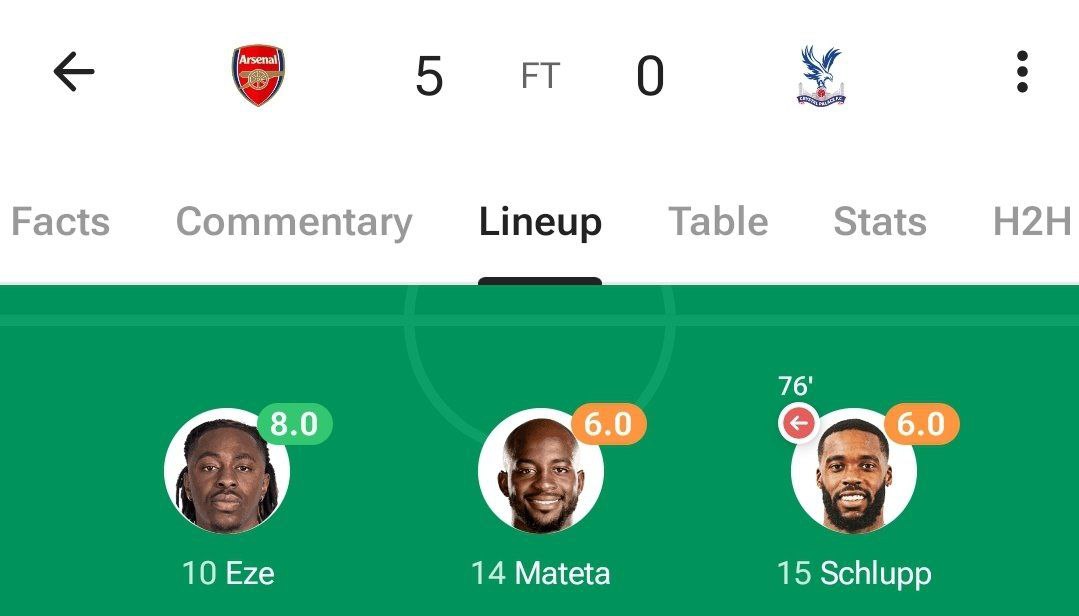Open the 10 Eze name label
Image resolution: width=1079 pixels, height=616 pixels.
pos(228,573)
